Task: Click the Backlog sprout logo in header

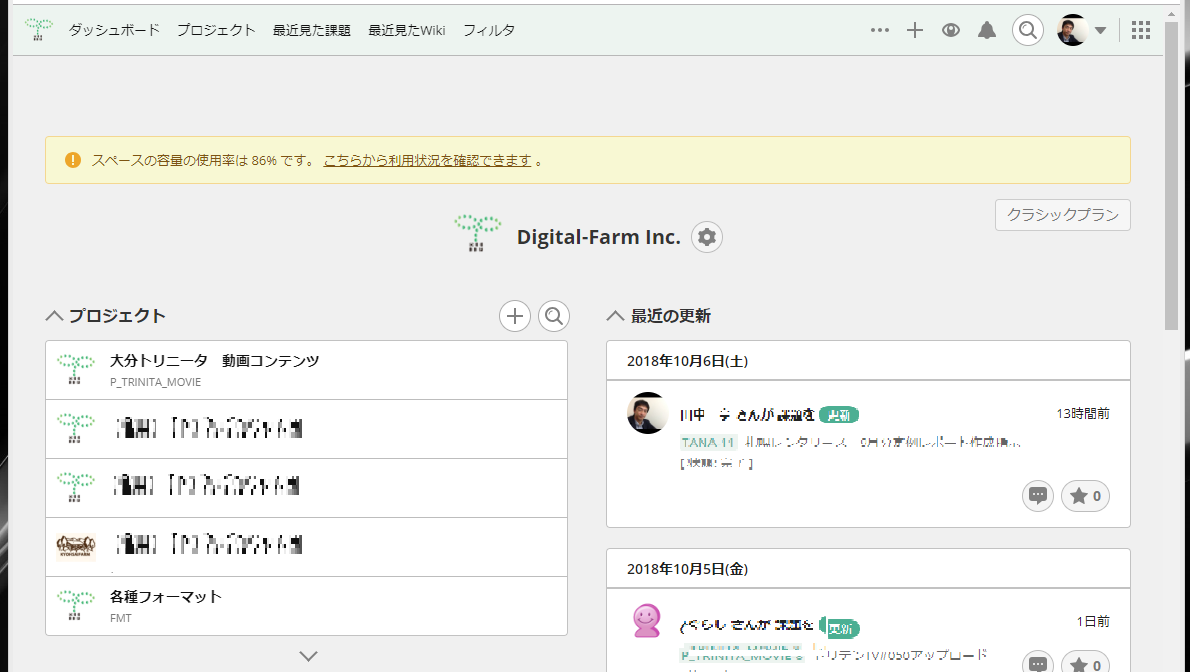Action: tap(38, 30)
